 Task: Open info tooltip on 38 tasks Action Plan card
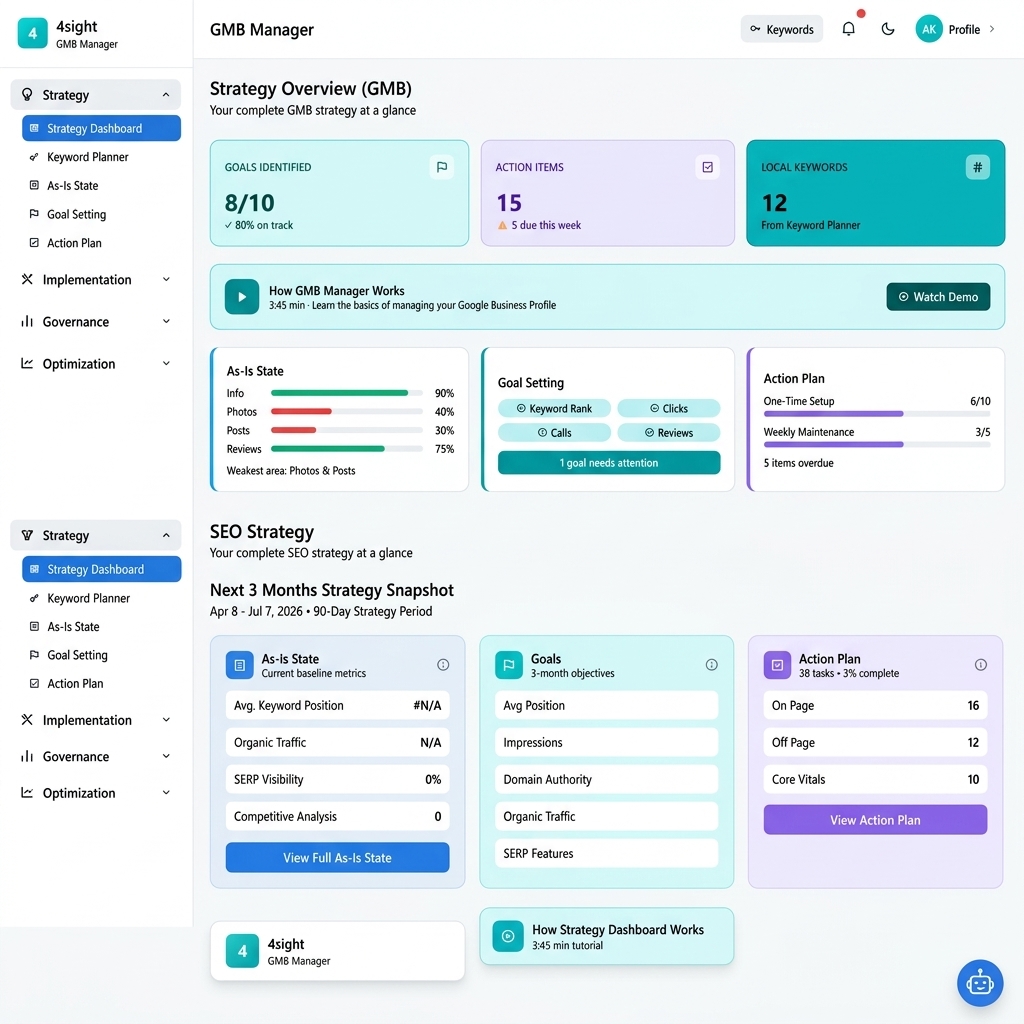click(x=980, y=665)
